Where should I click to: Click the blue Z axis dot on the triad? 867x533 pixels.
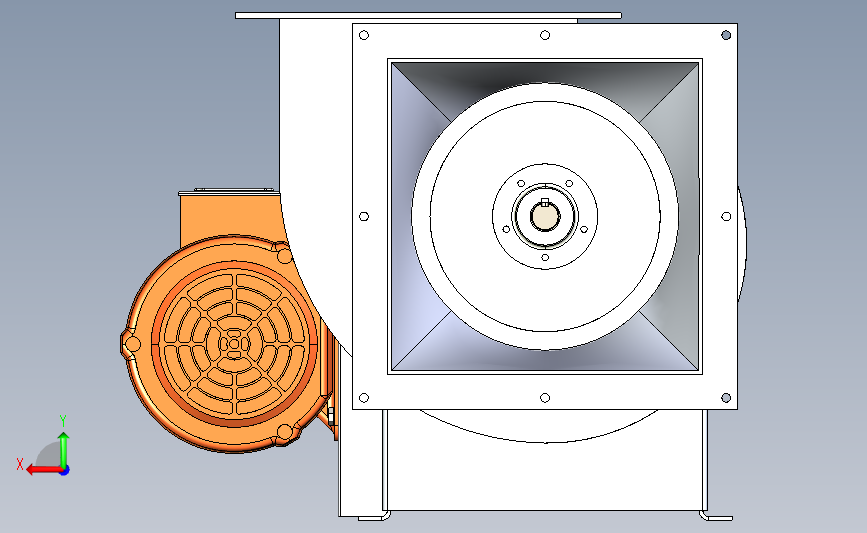point(65,471)
